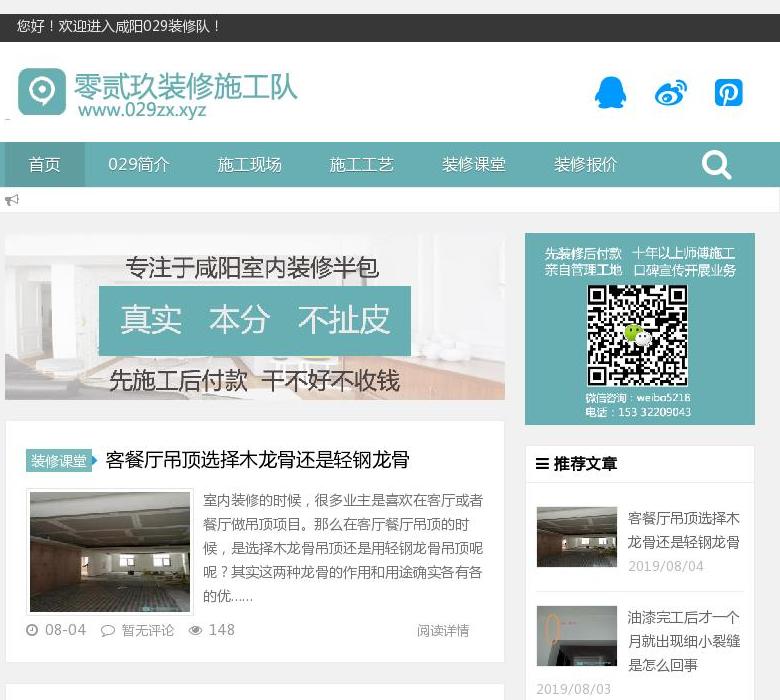
Task: Open the QQ penguin contact icon
Action: click(610, 92)
